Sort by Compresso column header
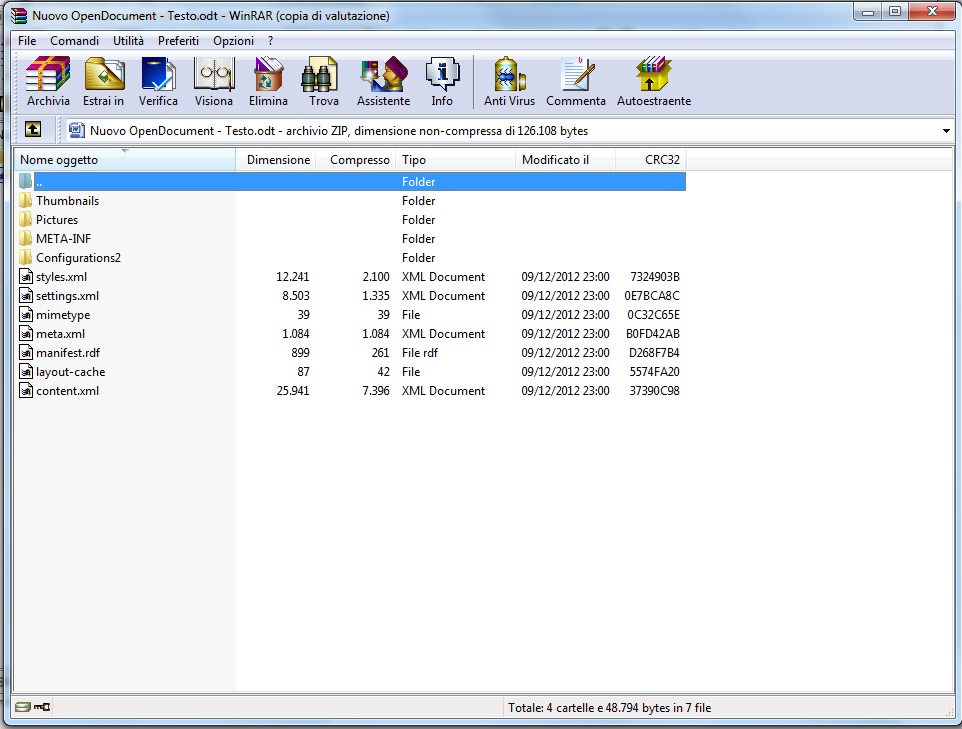962x729 pixels. click(356, 160)
